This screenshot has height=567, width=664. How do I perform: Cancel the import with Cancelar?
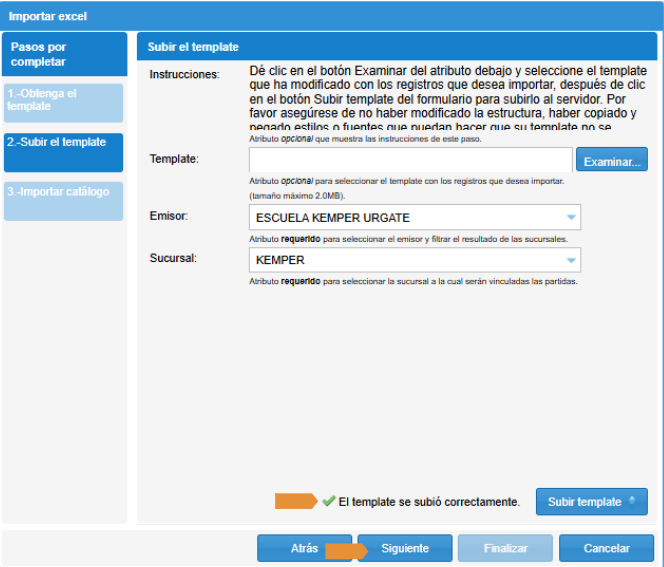[x=606, y=548]
